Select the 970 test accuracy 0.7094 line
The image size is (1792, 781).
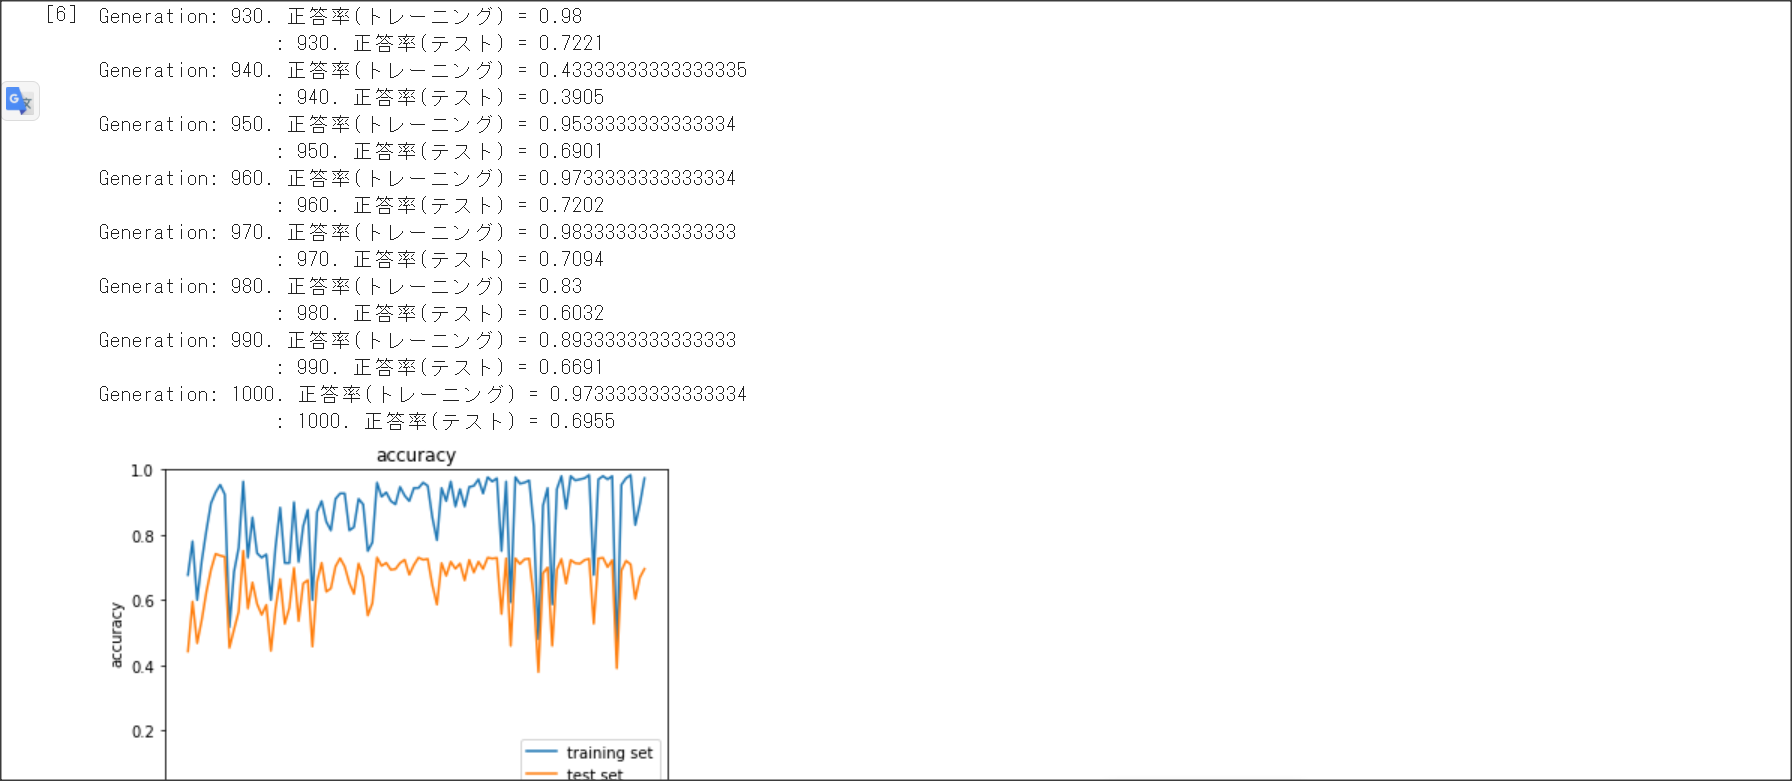point(440,259)
